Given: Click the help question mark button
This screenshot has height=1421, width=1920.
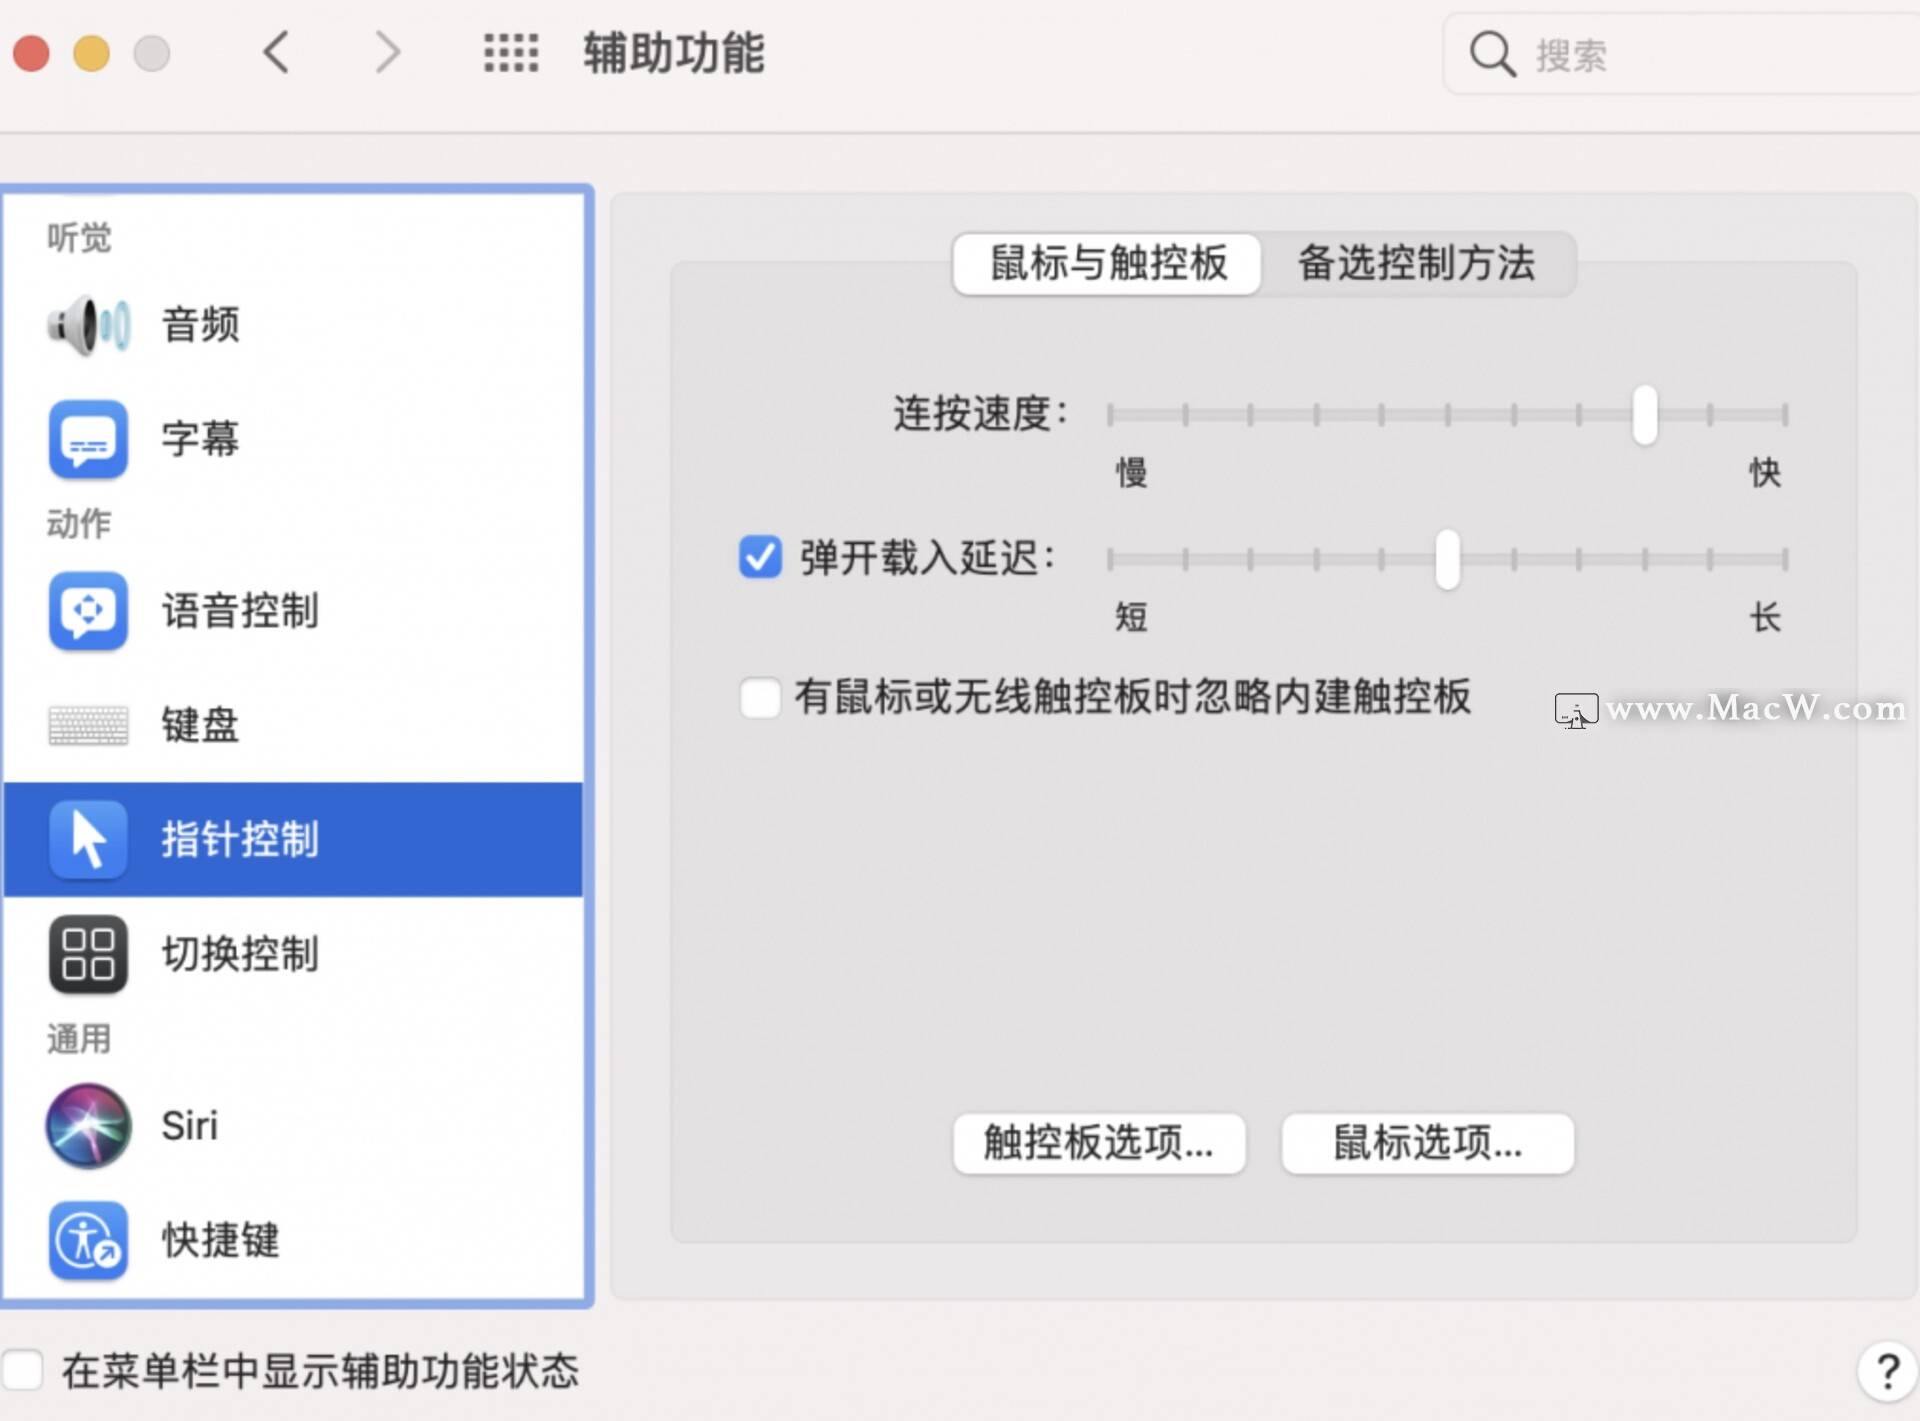Looking at the screenshot, I should [1887, 1371].
